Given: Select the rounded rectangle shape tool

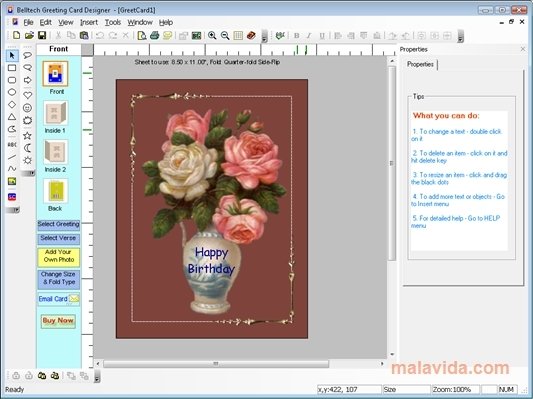Looking at the screenshot, I should coord(12,80).
